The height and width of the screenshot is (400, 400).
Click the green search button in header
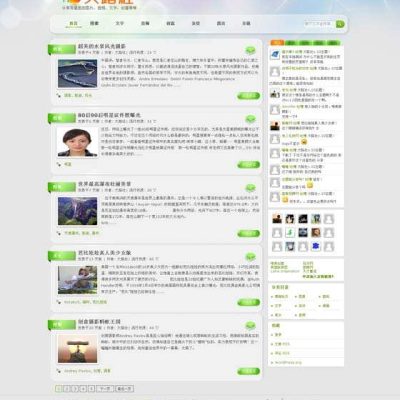(x=340, y=24)
